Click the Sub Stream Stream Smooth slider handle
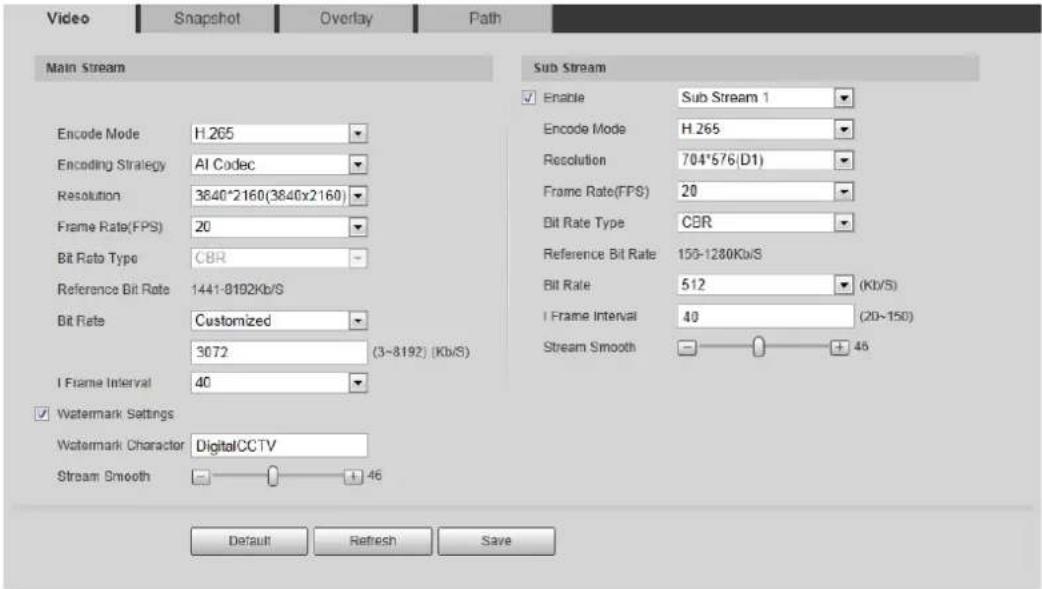Viewport: 1042px width, 589px height. pyautogui.click(x=758, y=347)
